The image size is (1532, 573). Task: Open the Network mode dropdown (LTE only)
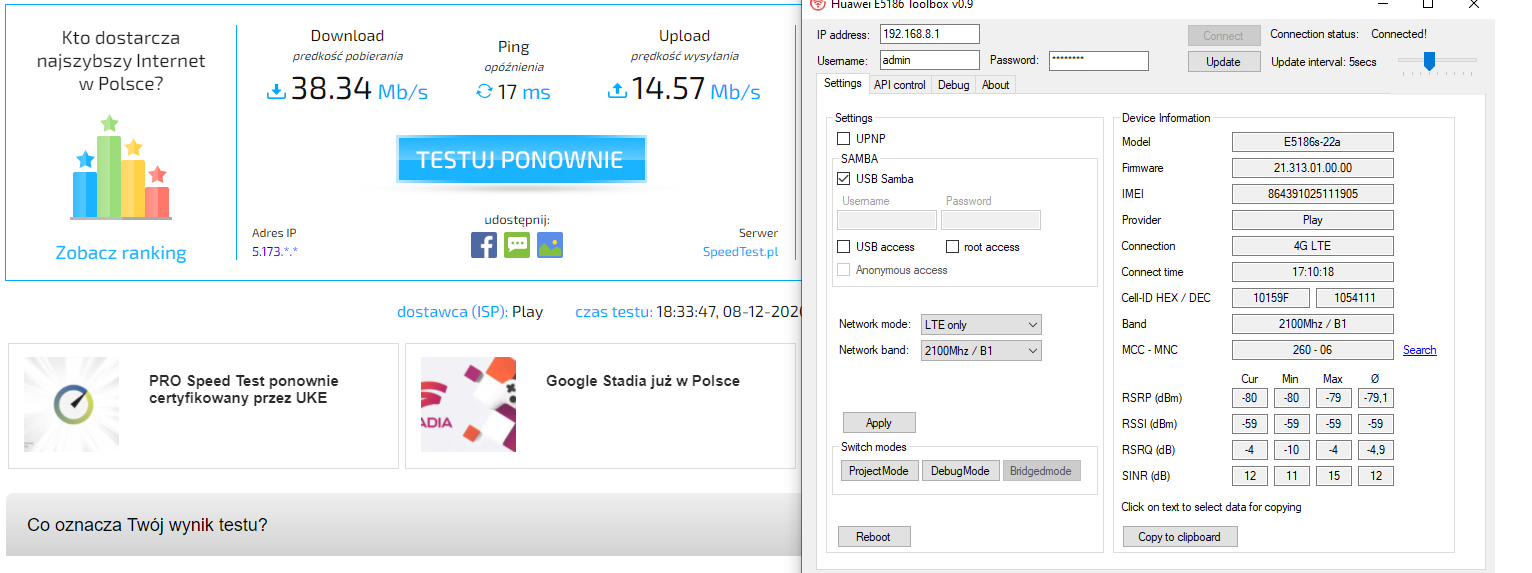(x=981, y=324)
